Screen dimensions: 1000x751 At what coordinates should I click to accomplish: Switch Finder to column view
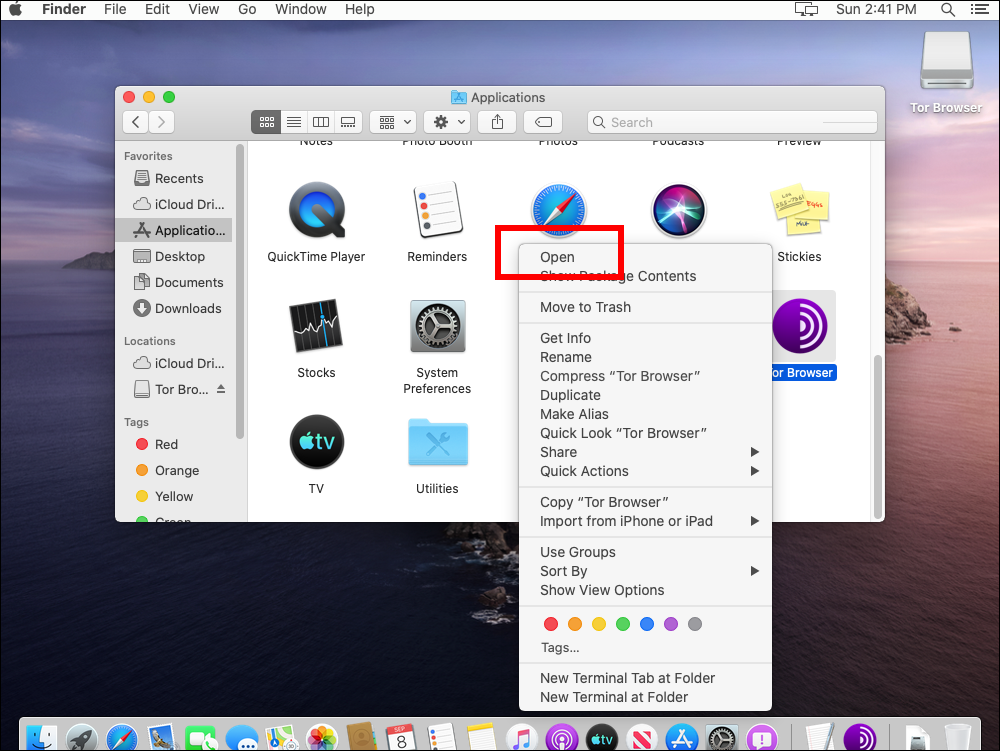[320, 121]
